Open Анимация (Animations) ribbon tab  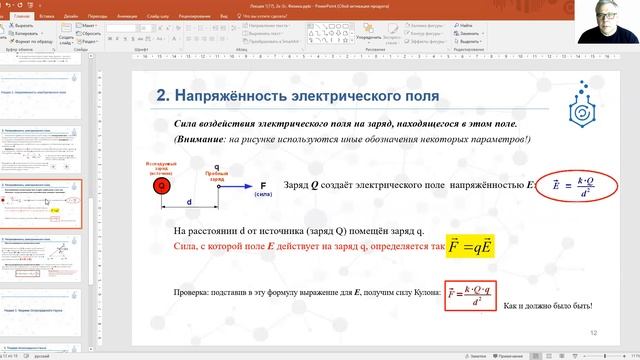[x=127, y=16]
